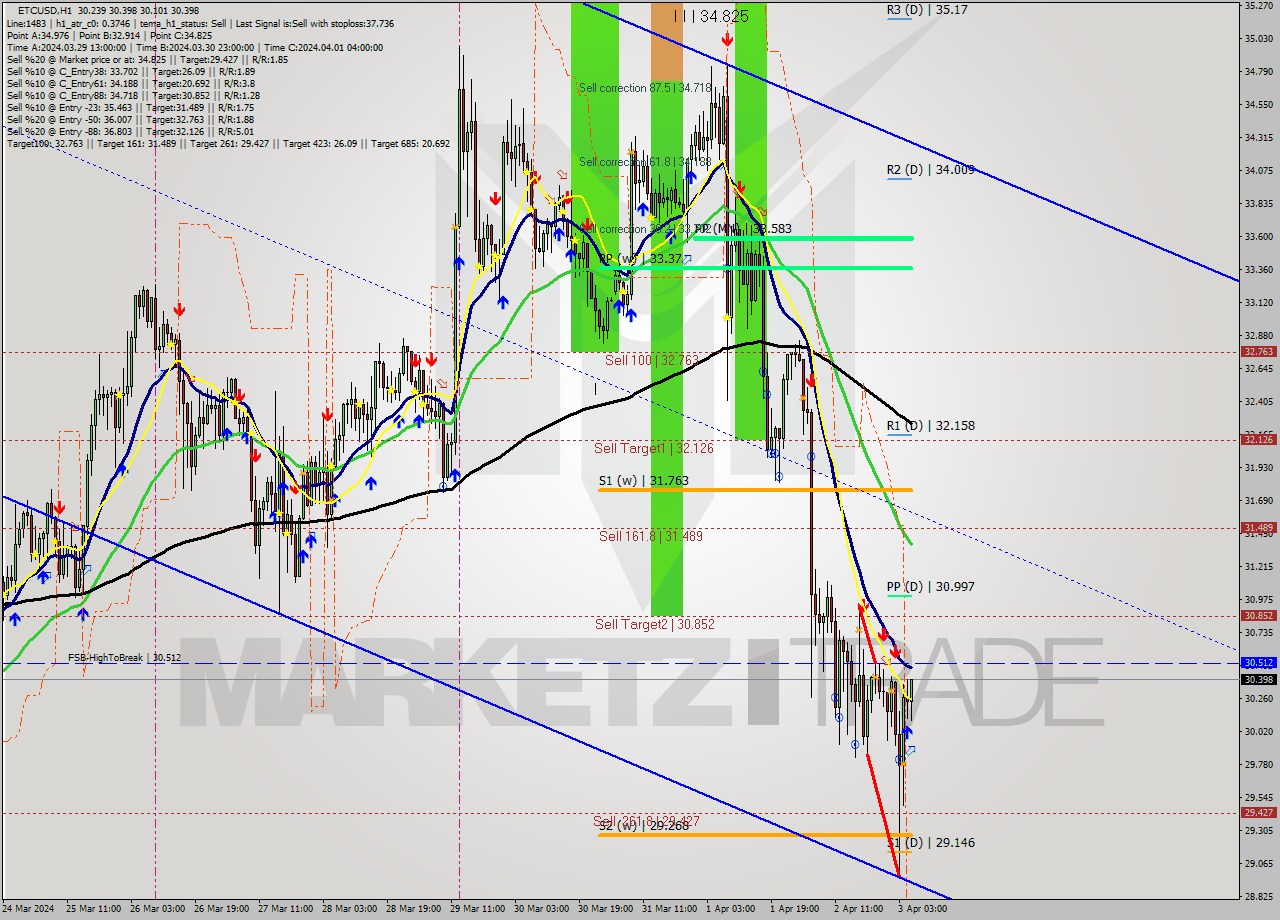This screenshot has height=920, width=1280.
Task: Click the 'Sell 161.8 | 31.489' chart label
Action: (651, 536)
